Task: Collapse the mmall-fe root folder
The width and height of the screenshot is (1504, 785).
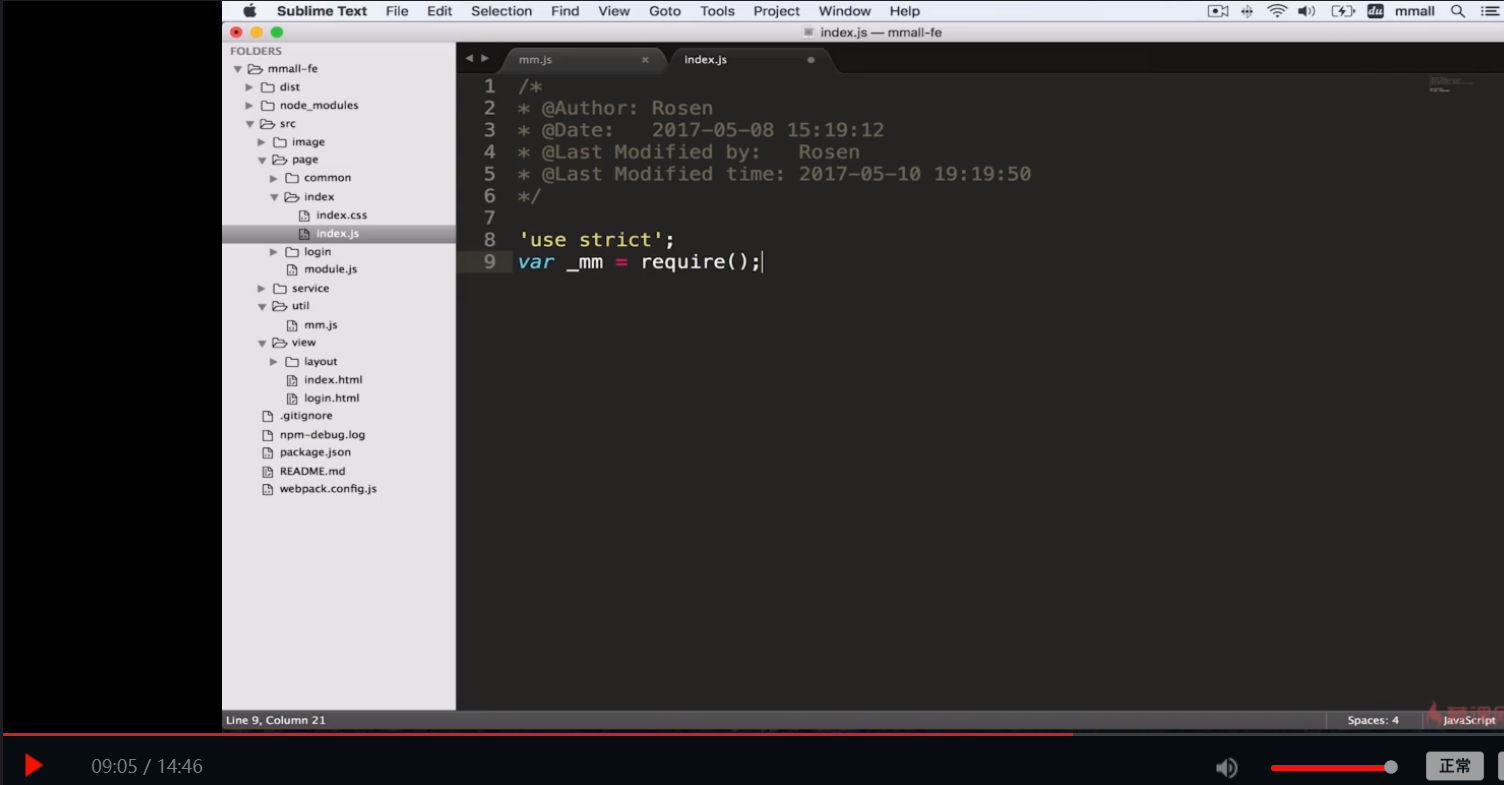Action: click(238, 69)
